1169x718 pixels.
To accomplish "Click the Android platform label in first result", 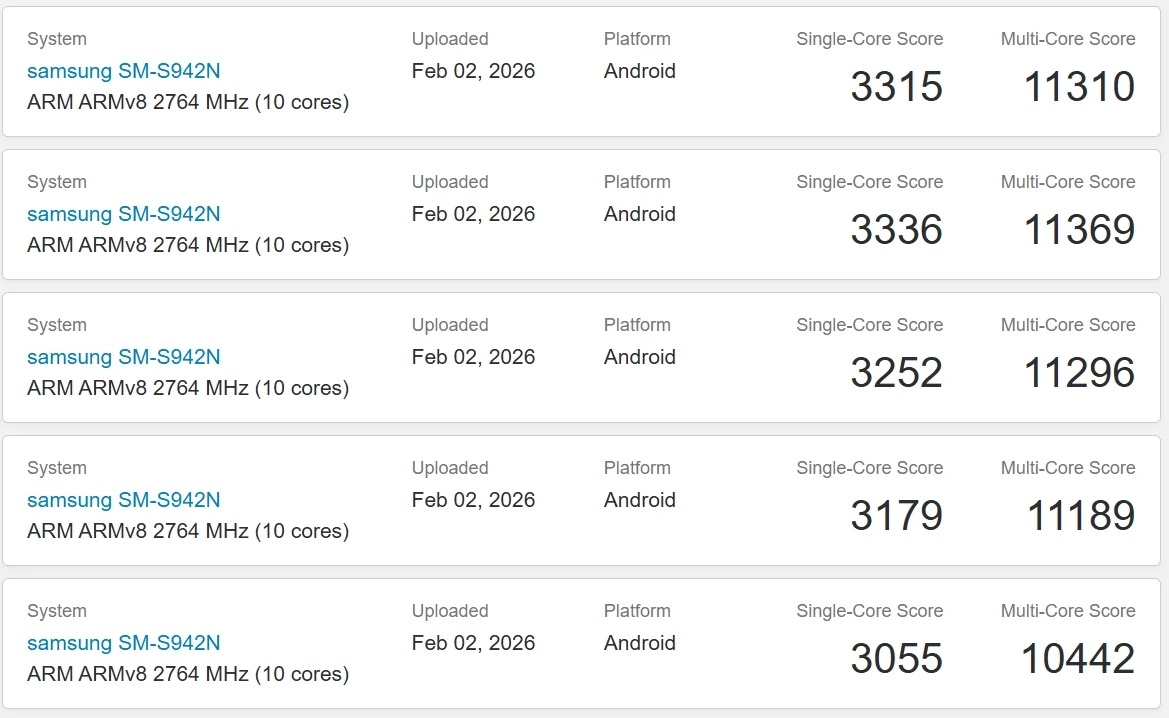I will click(639, 71).
